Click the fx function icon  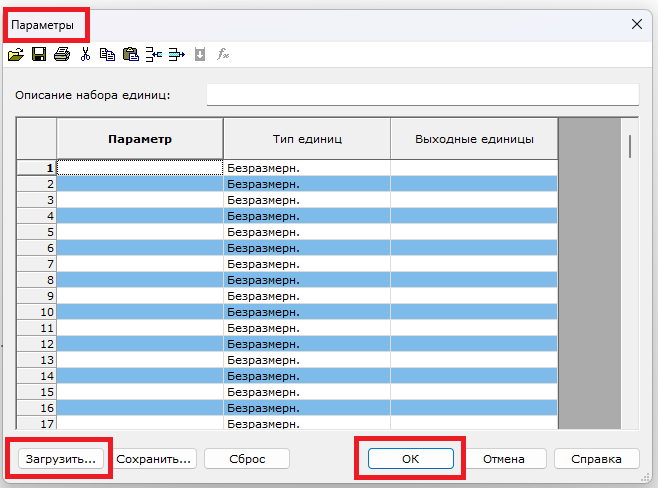point(224,55)
